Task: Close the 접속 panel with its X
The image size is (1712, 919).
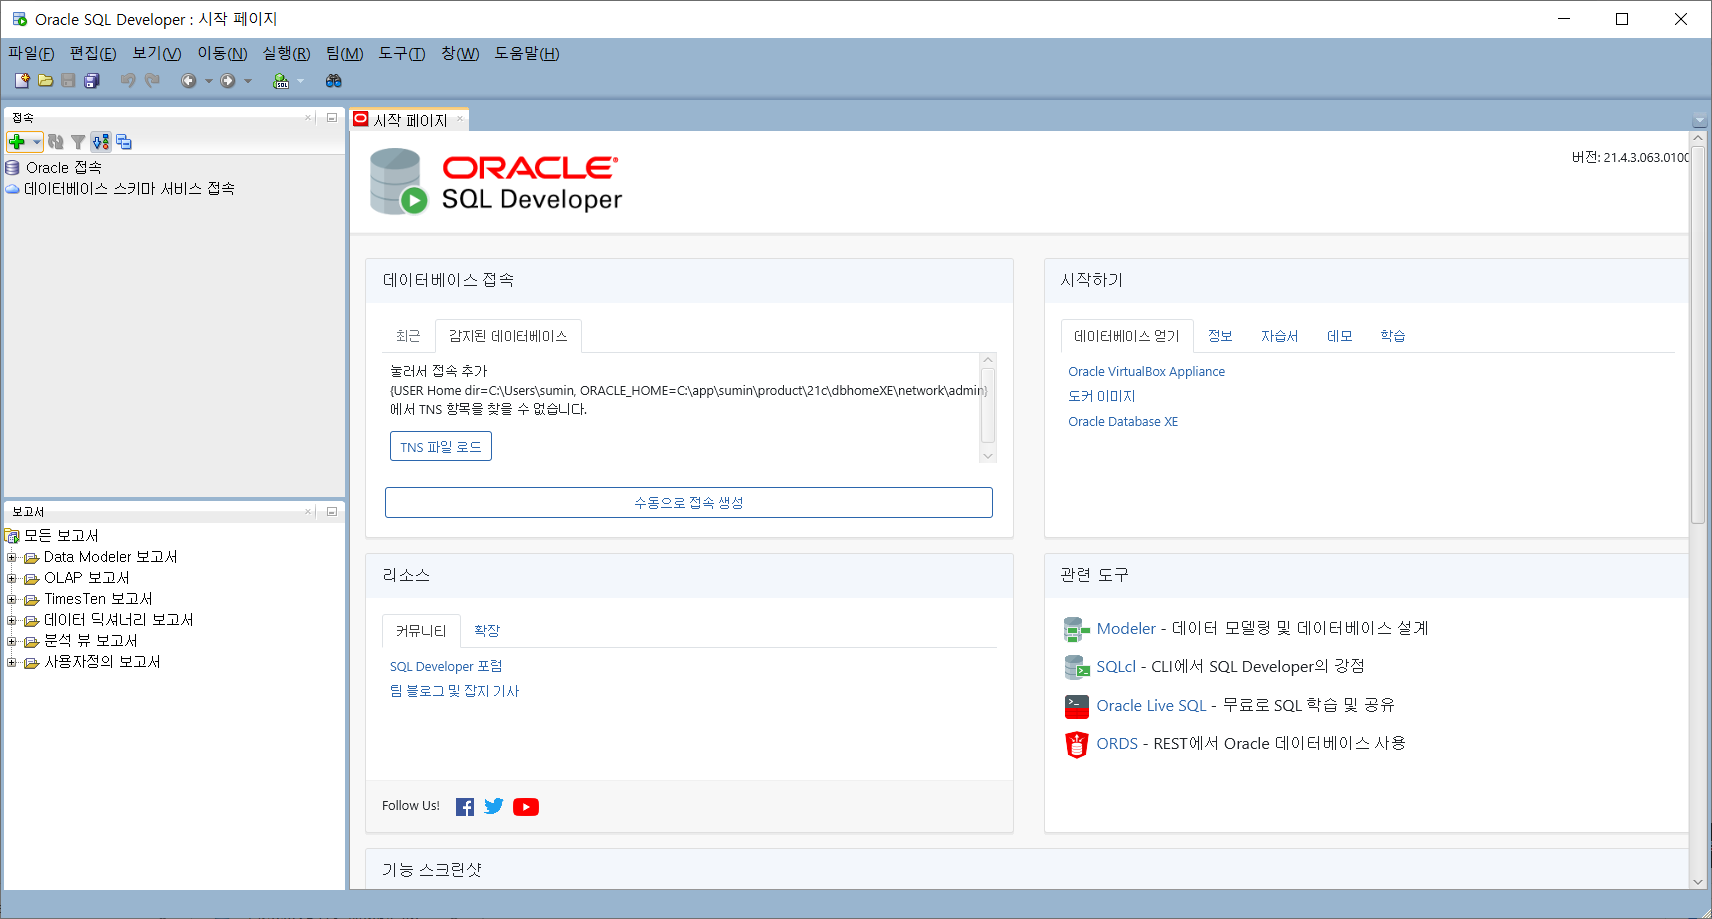Action: [x=309, y=118]
